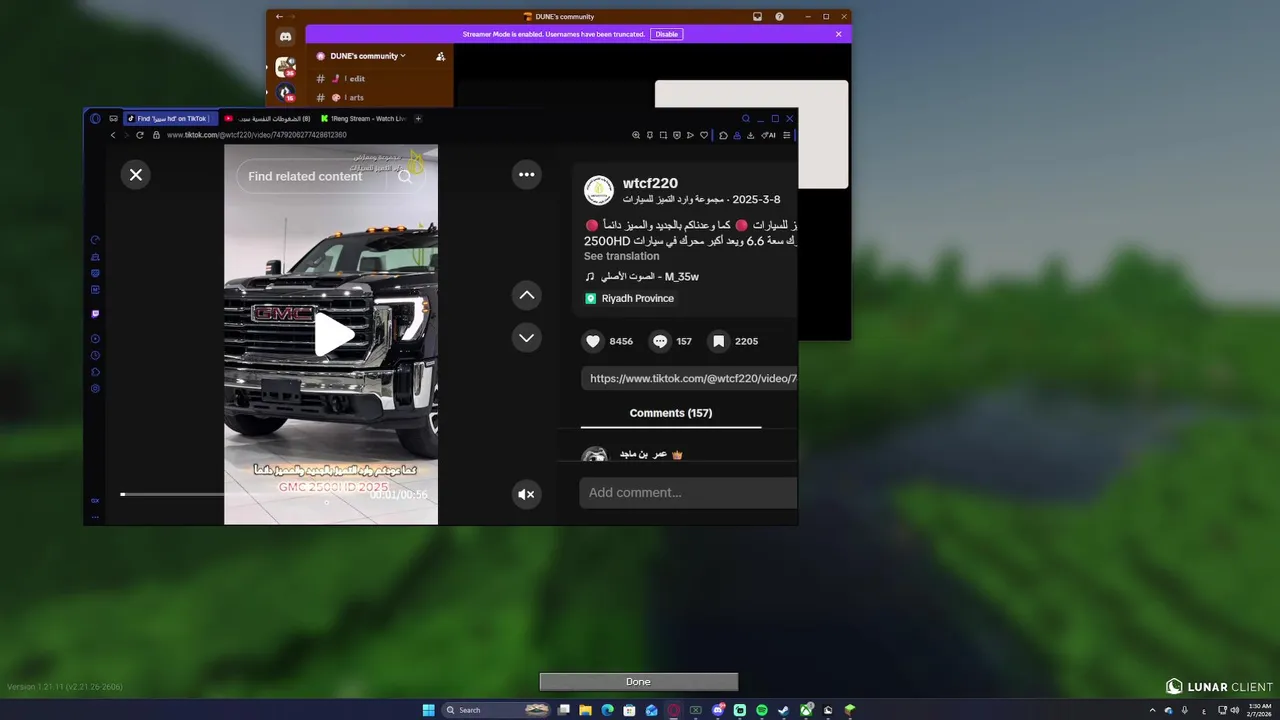This screenshot has width=1280, height=720.
Task: Open the player icon in sidebar
Action: click(x=95, y=339)
